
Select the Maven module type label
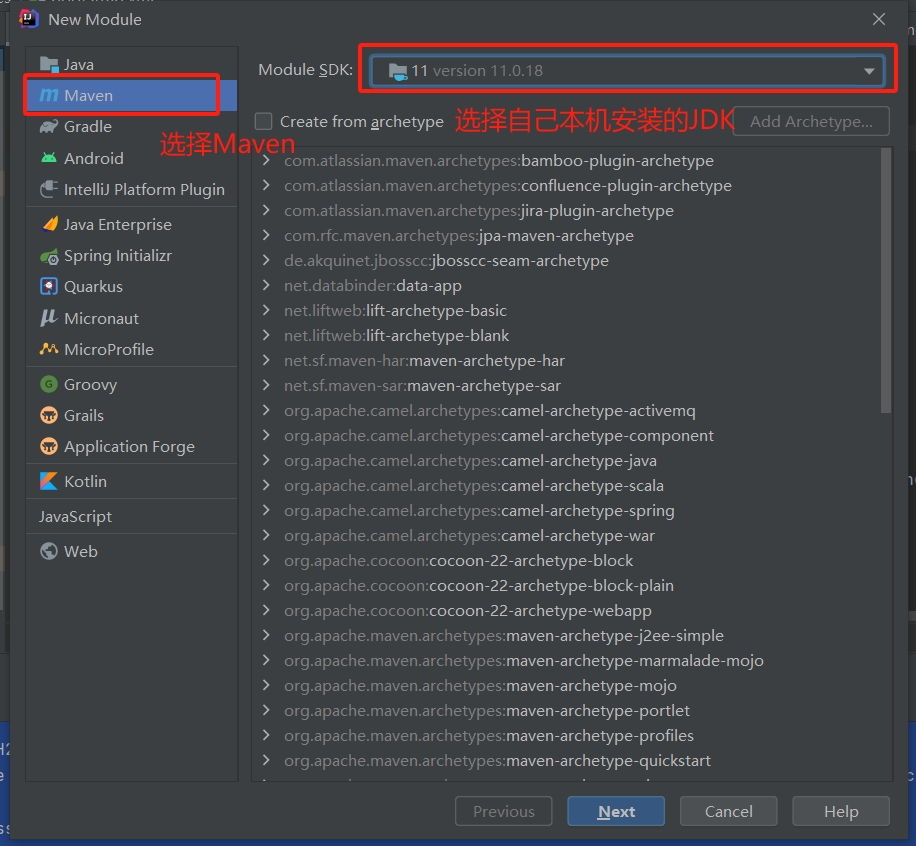(x=88, y=95)
